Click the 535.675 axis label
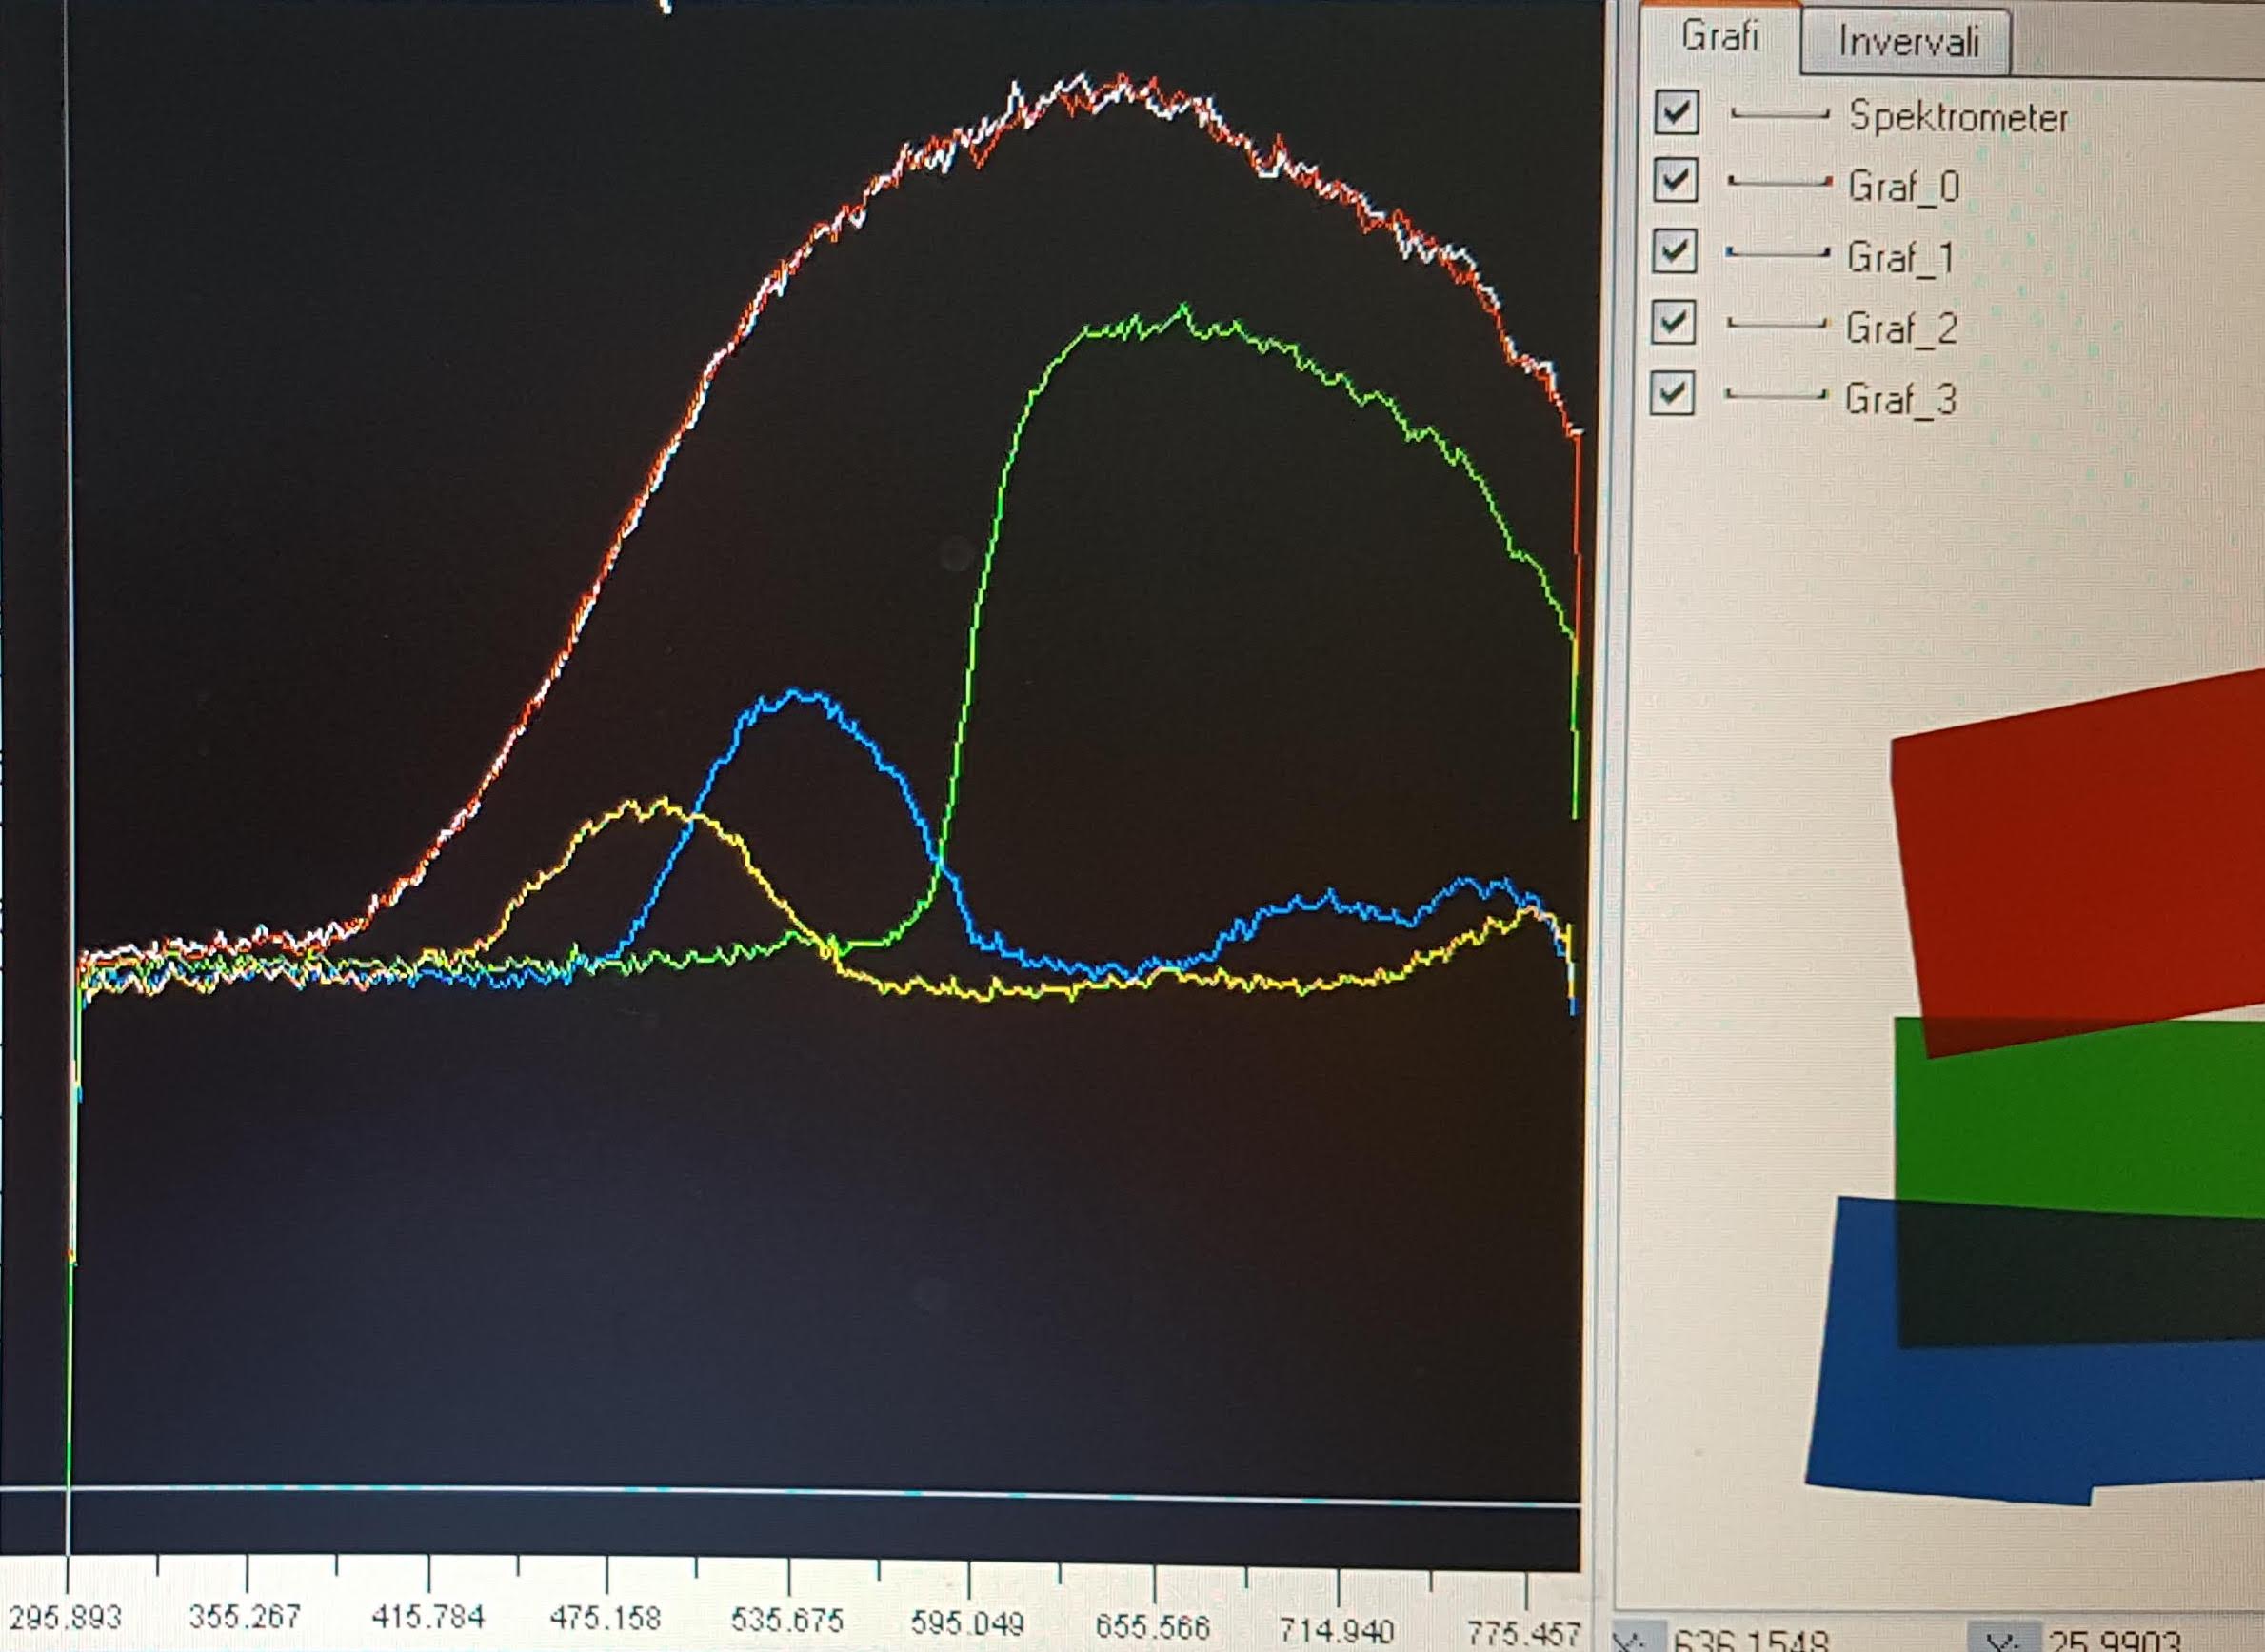Viewport: 2265px width, 1652px height. click(787, 1619)
